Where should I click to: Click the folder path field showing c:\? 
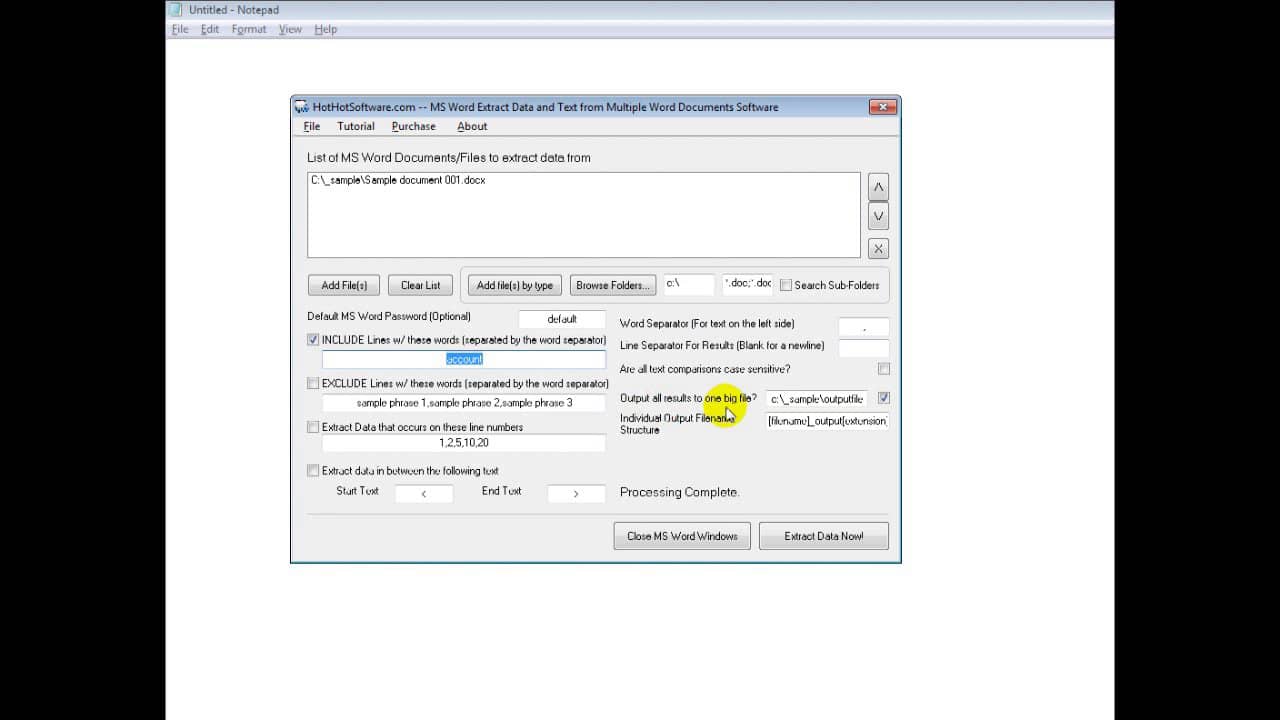pos(690,284)
